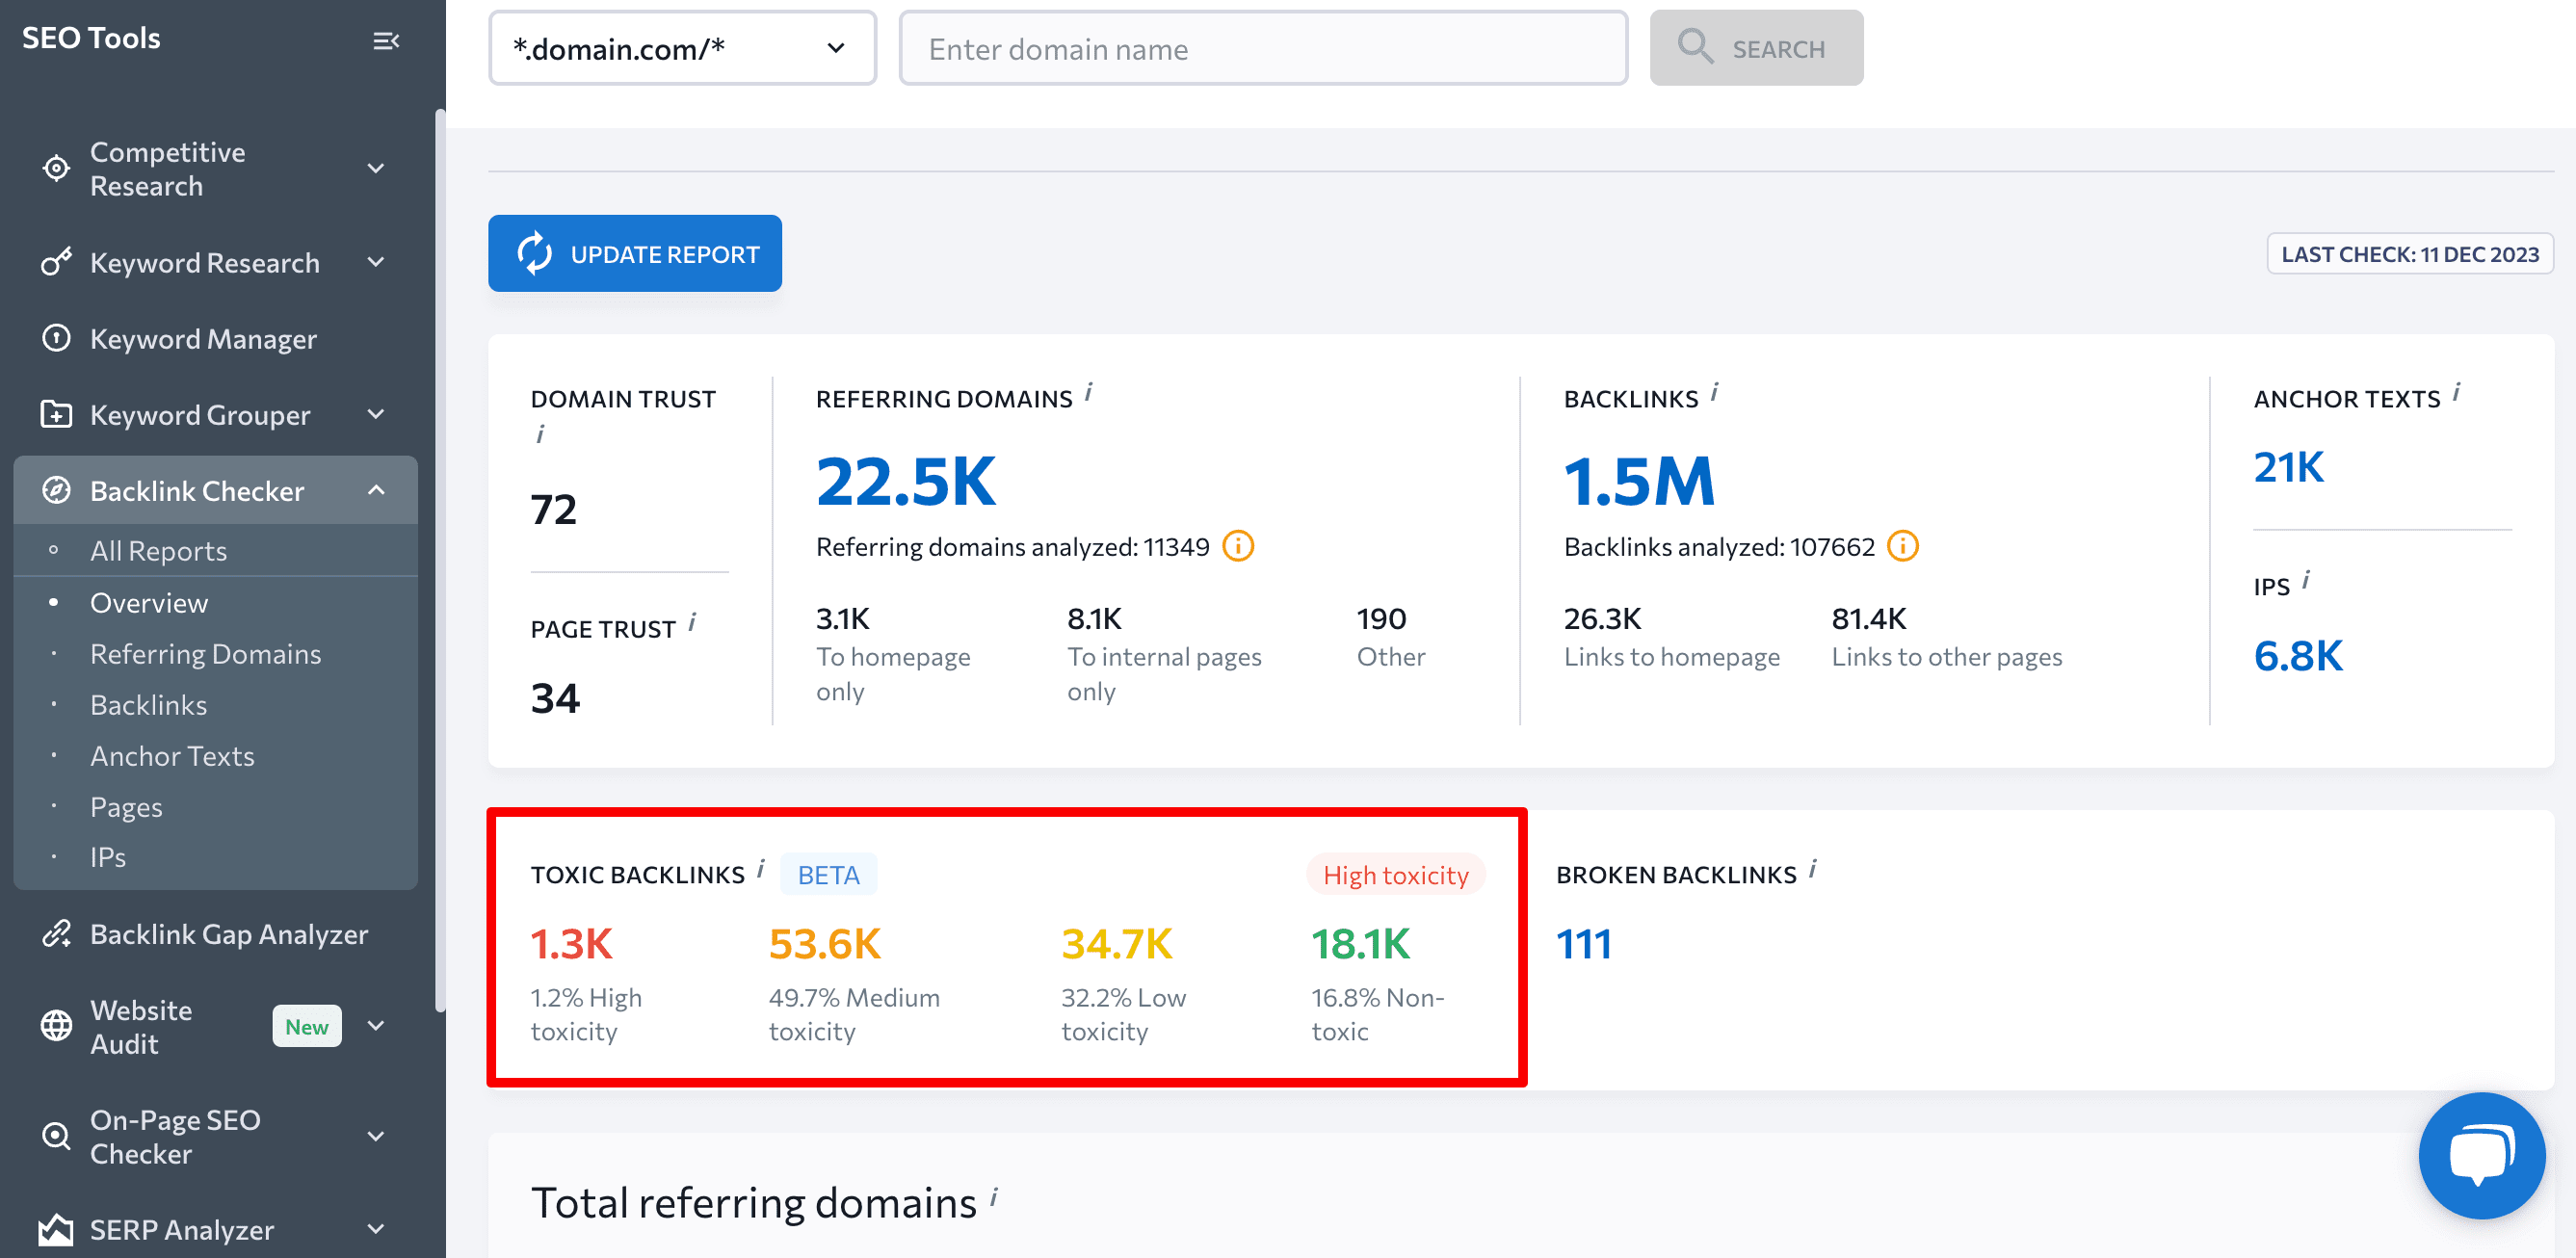Viewport: 2576px width, 1258px height.
Task: Select the Competitive Research icon in sidebar
Action: point(56,167)
